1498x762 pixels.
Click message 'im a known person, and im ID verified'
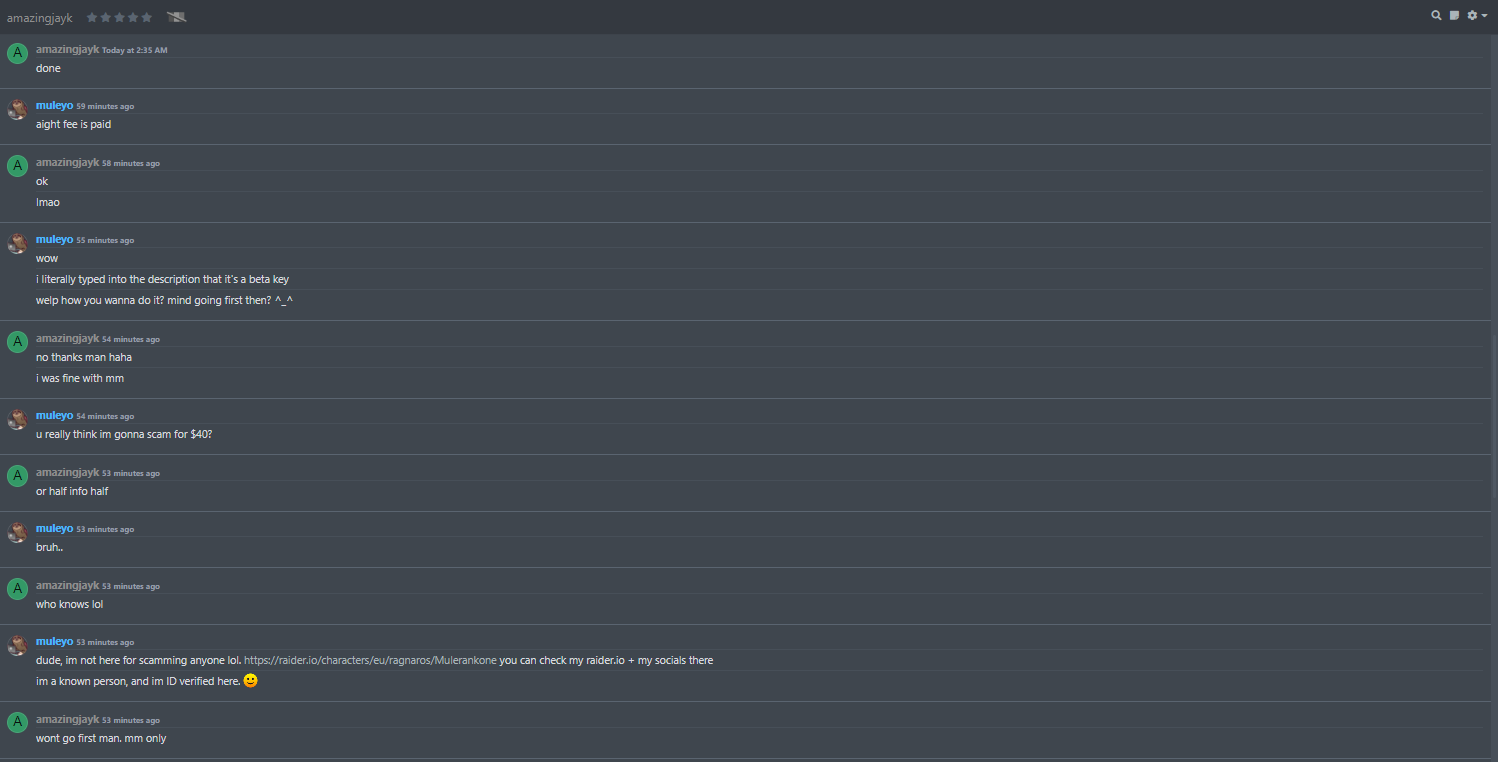(138, 681)
